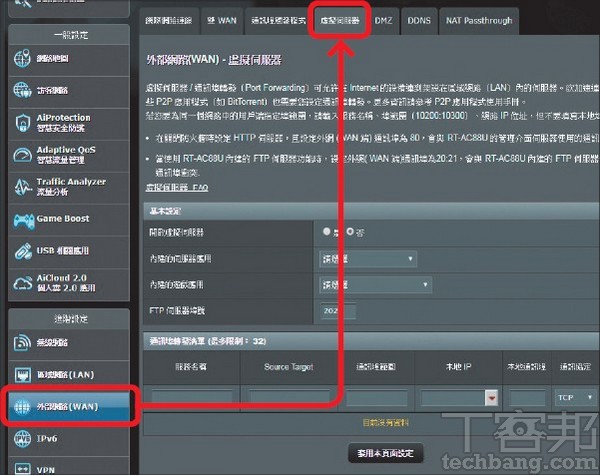Image resolution: width=600 pixels, height=475 pixels.
Task: Select Yes radio to enable virtual server
Action: click(326, 231)
